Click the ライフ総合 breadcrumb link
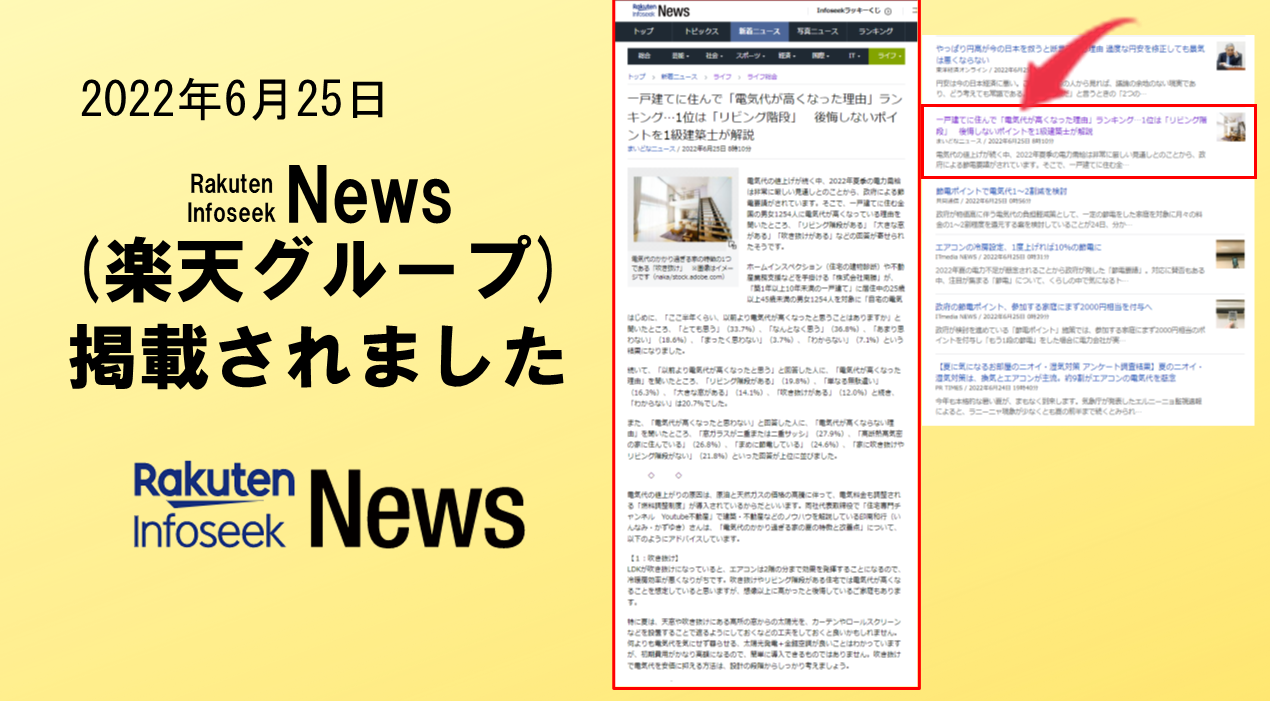This screenshot has height=720, width=1280. (x=760, y=77)
